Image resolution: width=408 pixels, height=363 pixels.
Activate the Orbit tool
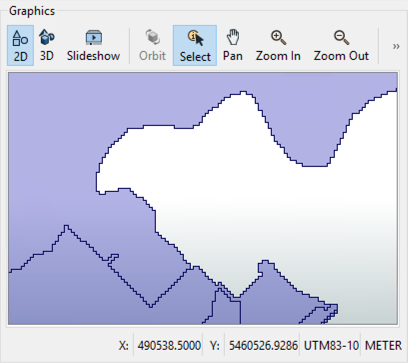coord(152,45)
